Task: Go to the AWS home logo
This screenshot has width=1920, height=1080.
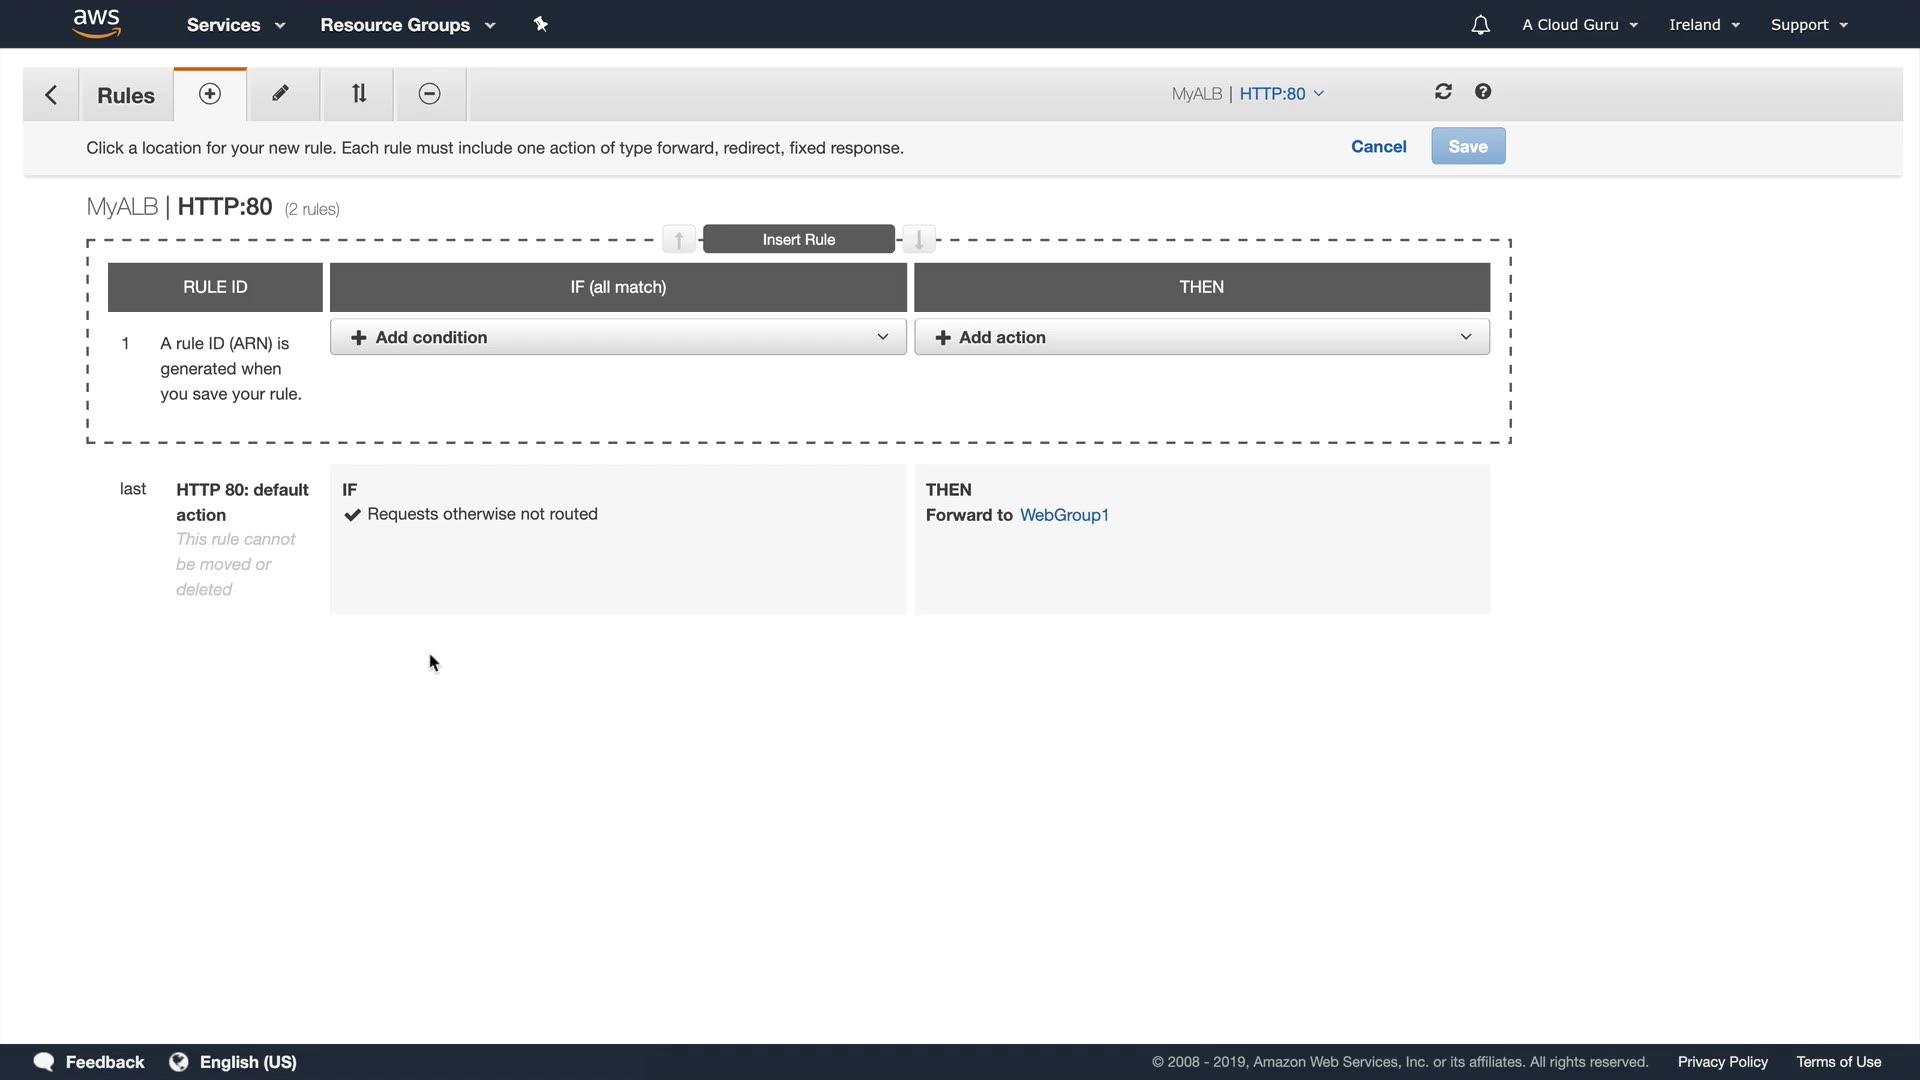Action: (97, 23)
